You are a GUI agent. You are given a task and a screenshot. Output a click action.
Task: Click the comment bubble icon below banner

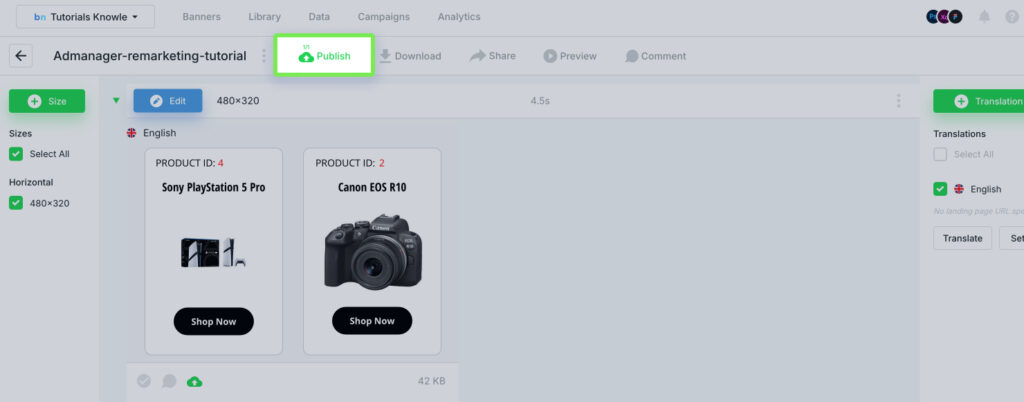(169, 380)
